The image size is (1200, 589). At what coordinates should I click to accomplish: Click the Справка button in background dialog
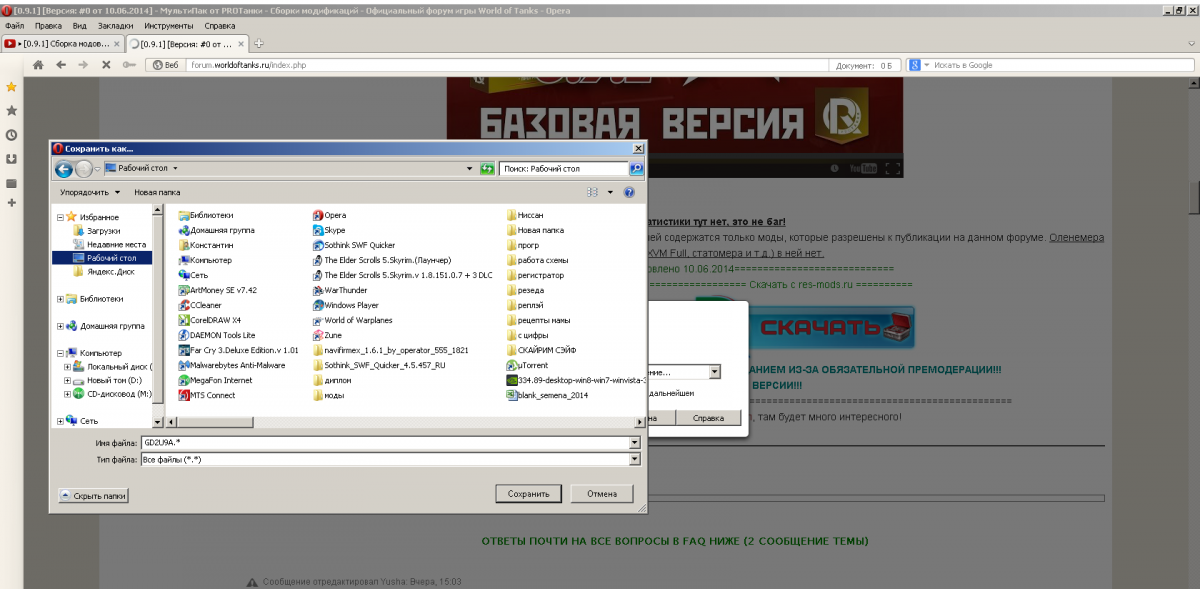(708, 418)
